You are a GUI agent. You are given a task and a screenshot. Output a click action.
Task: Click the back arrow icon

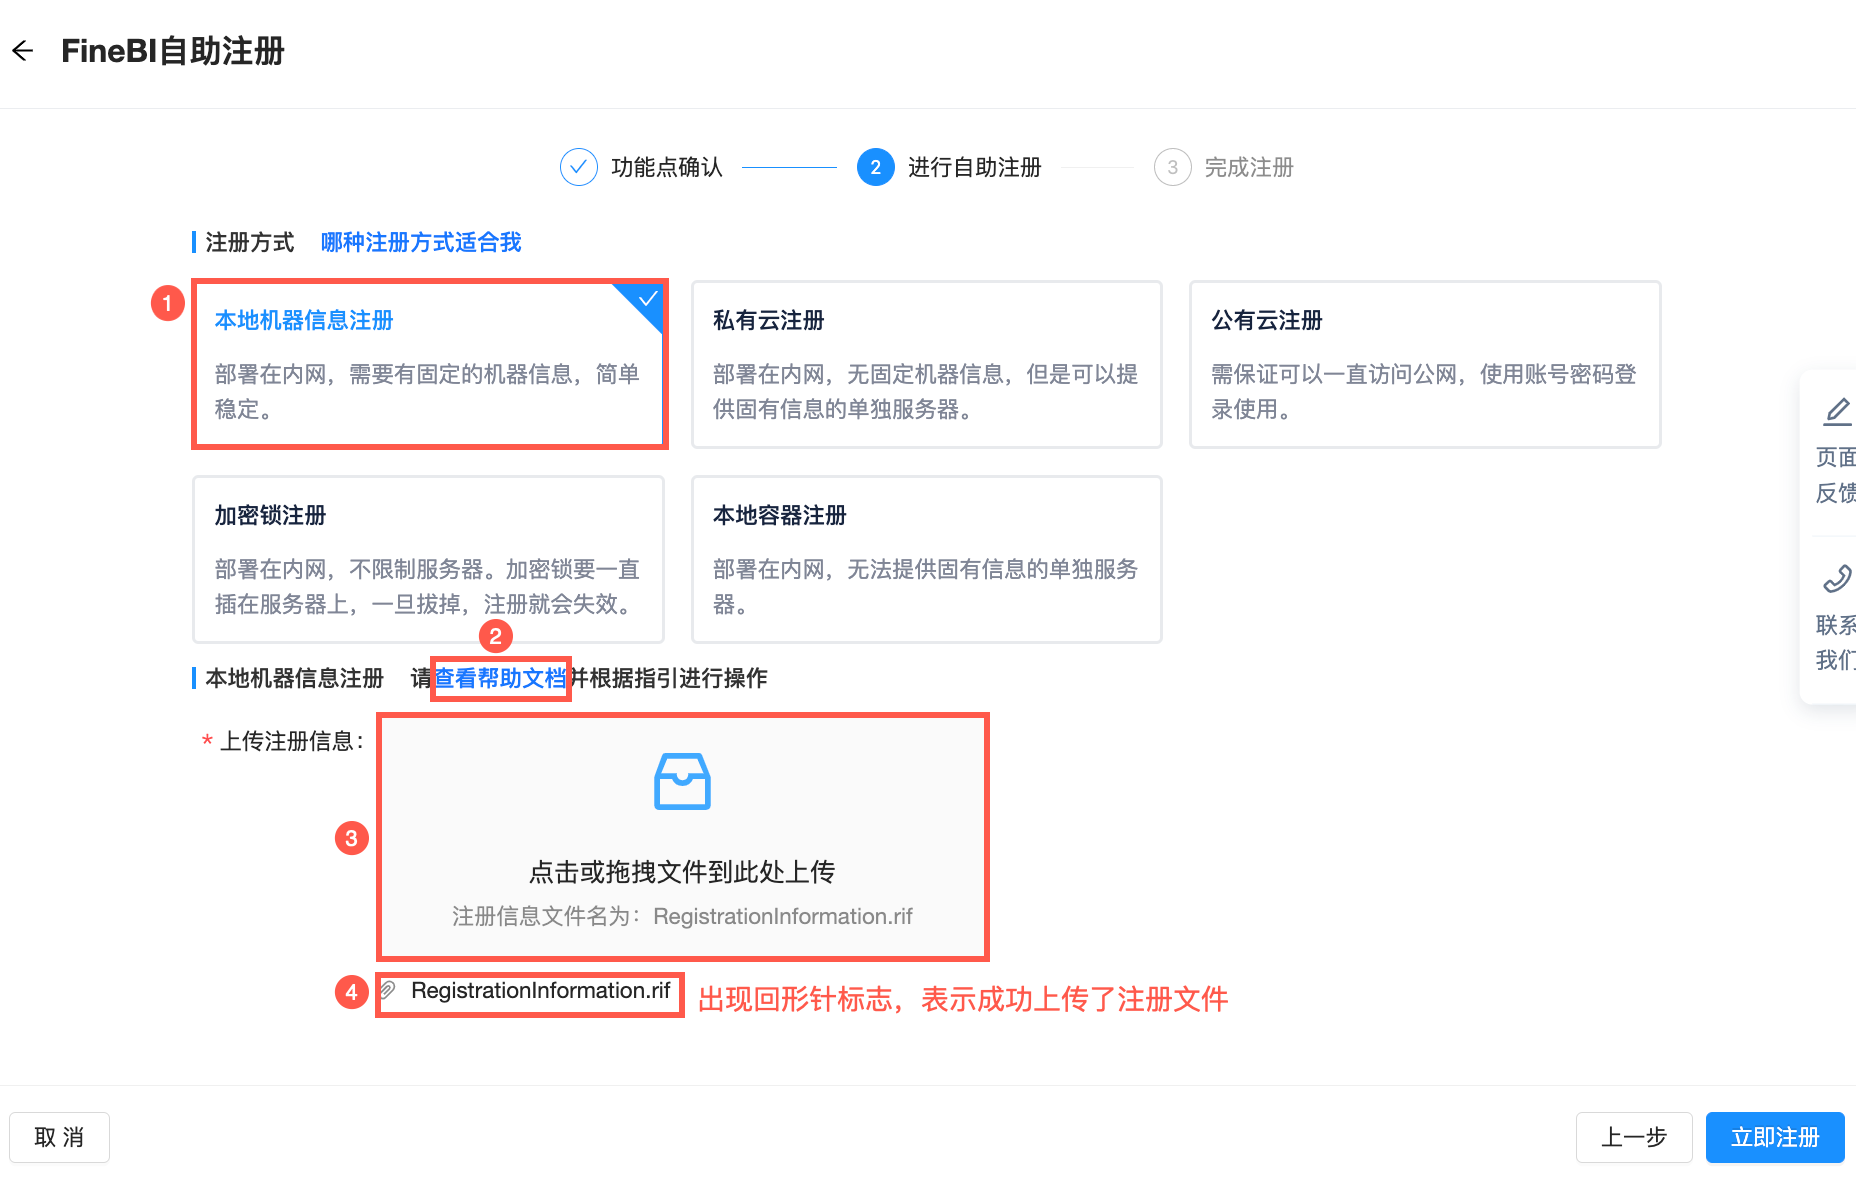pyautogui.click(x=23, y=51)
